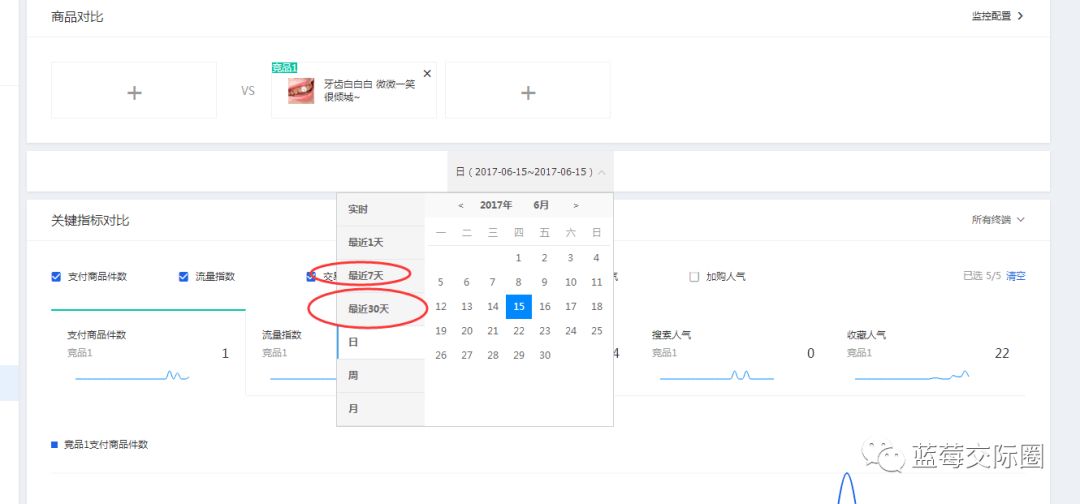The image size is (1080, 504).
Task: Switch date granularity to 周
Action: click(381, 375)
